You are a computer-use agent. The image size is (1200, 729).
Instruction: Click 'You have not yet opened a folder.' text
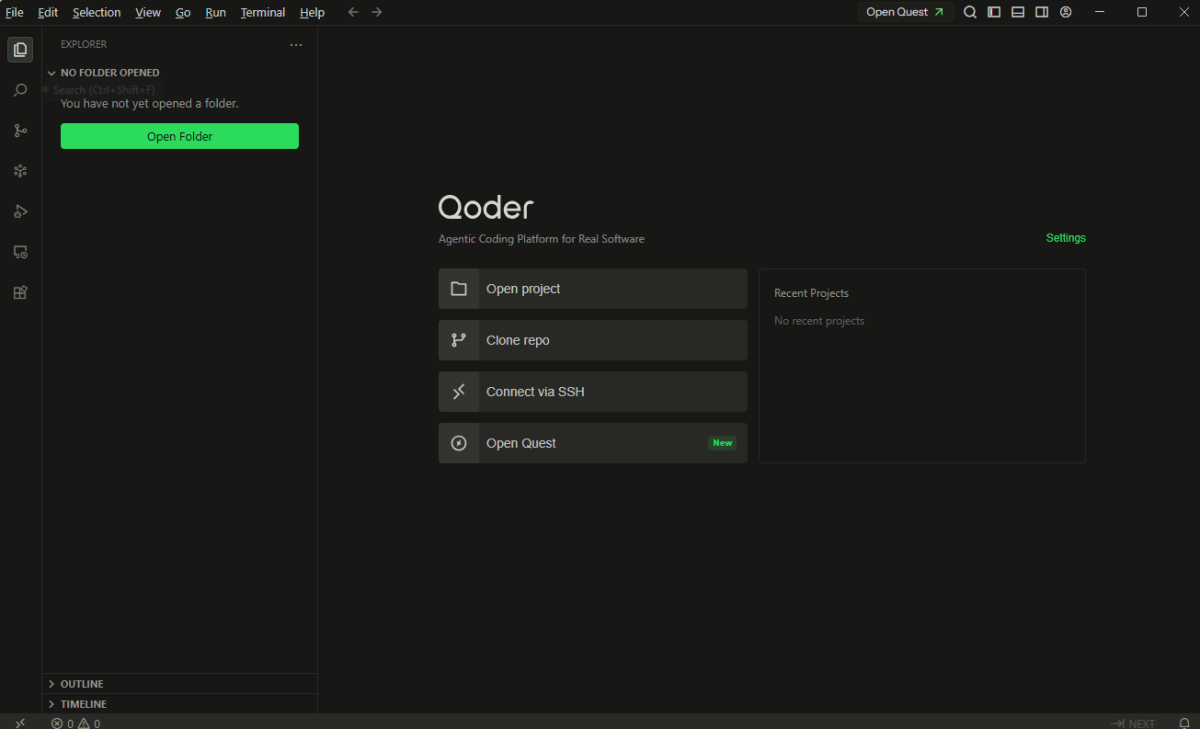pos(150,103)
